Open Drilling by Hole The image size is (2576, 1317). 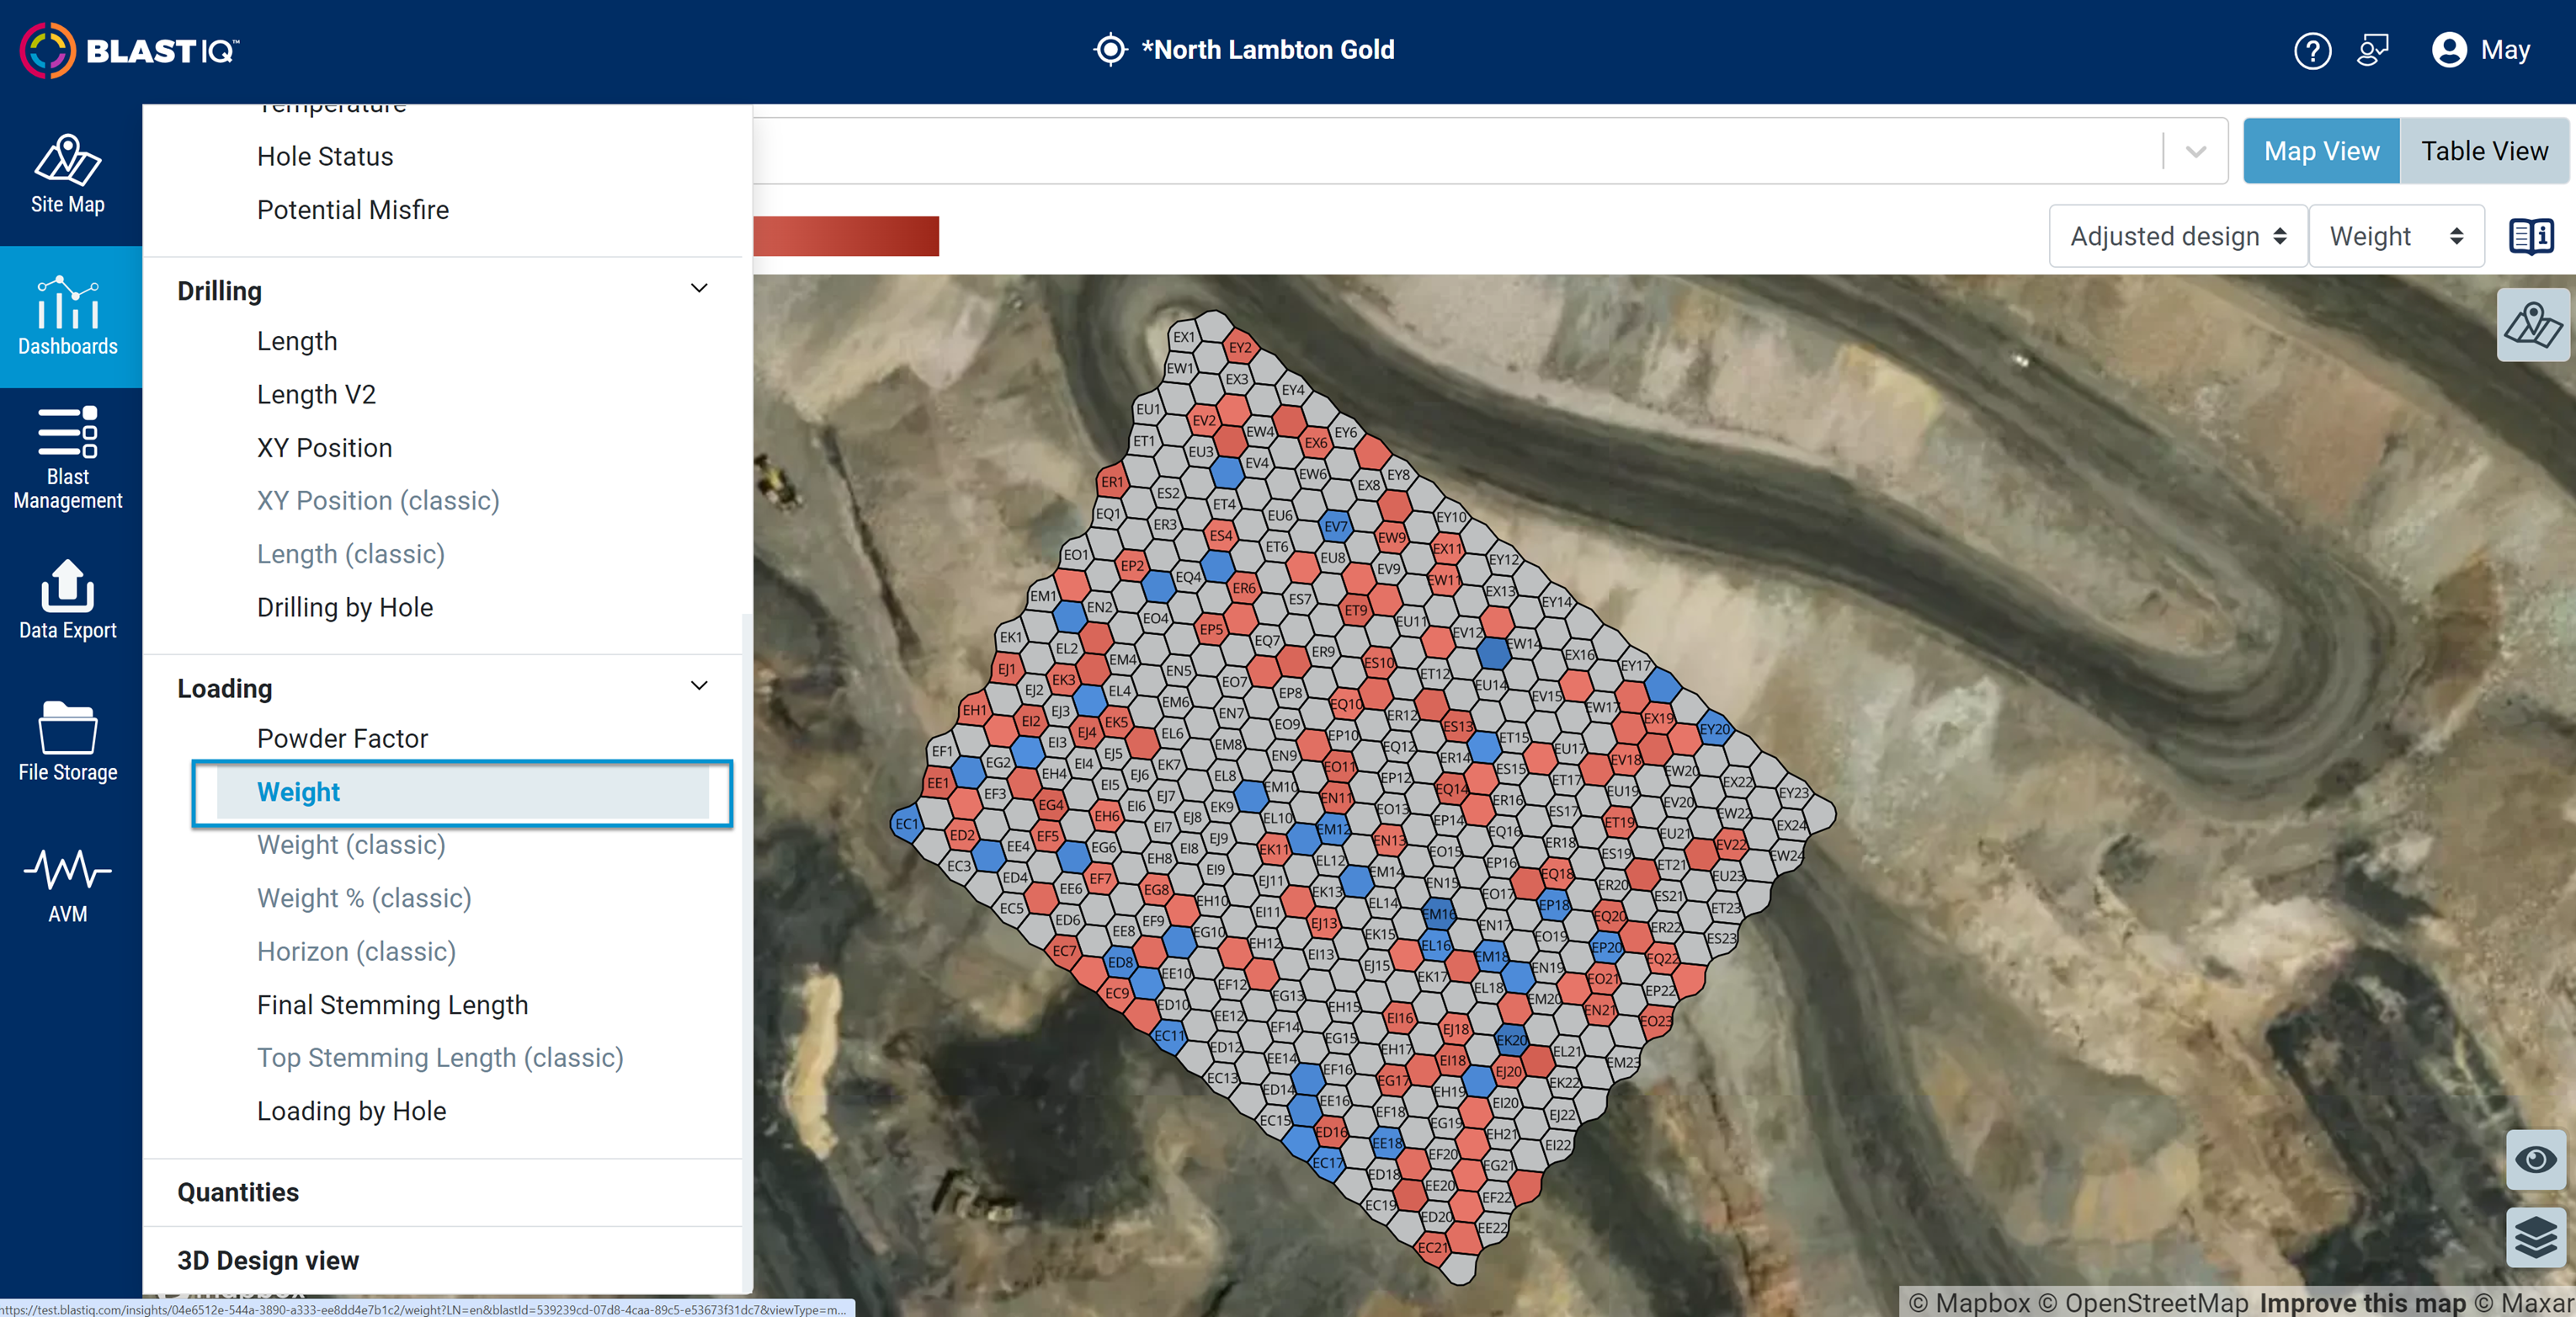point(345,607)
